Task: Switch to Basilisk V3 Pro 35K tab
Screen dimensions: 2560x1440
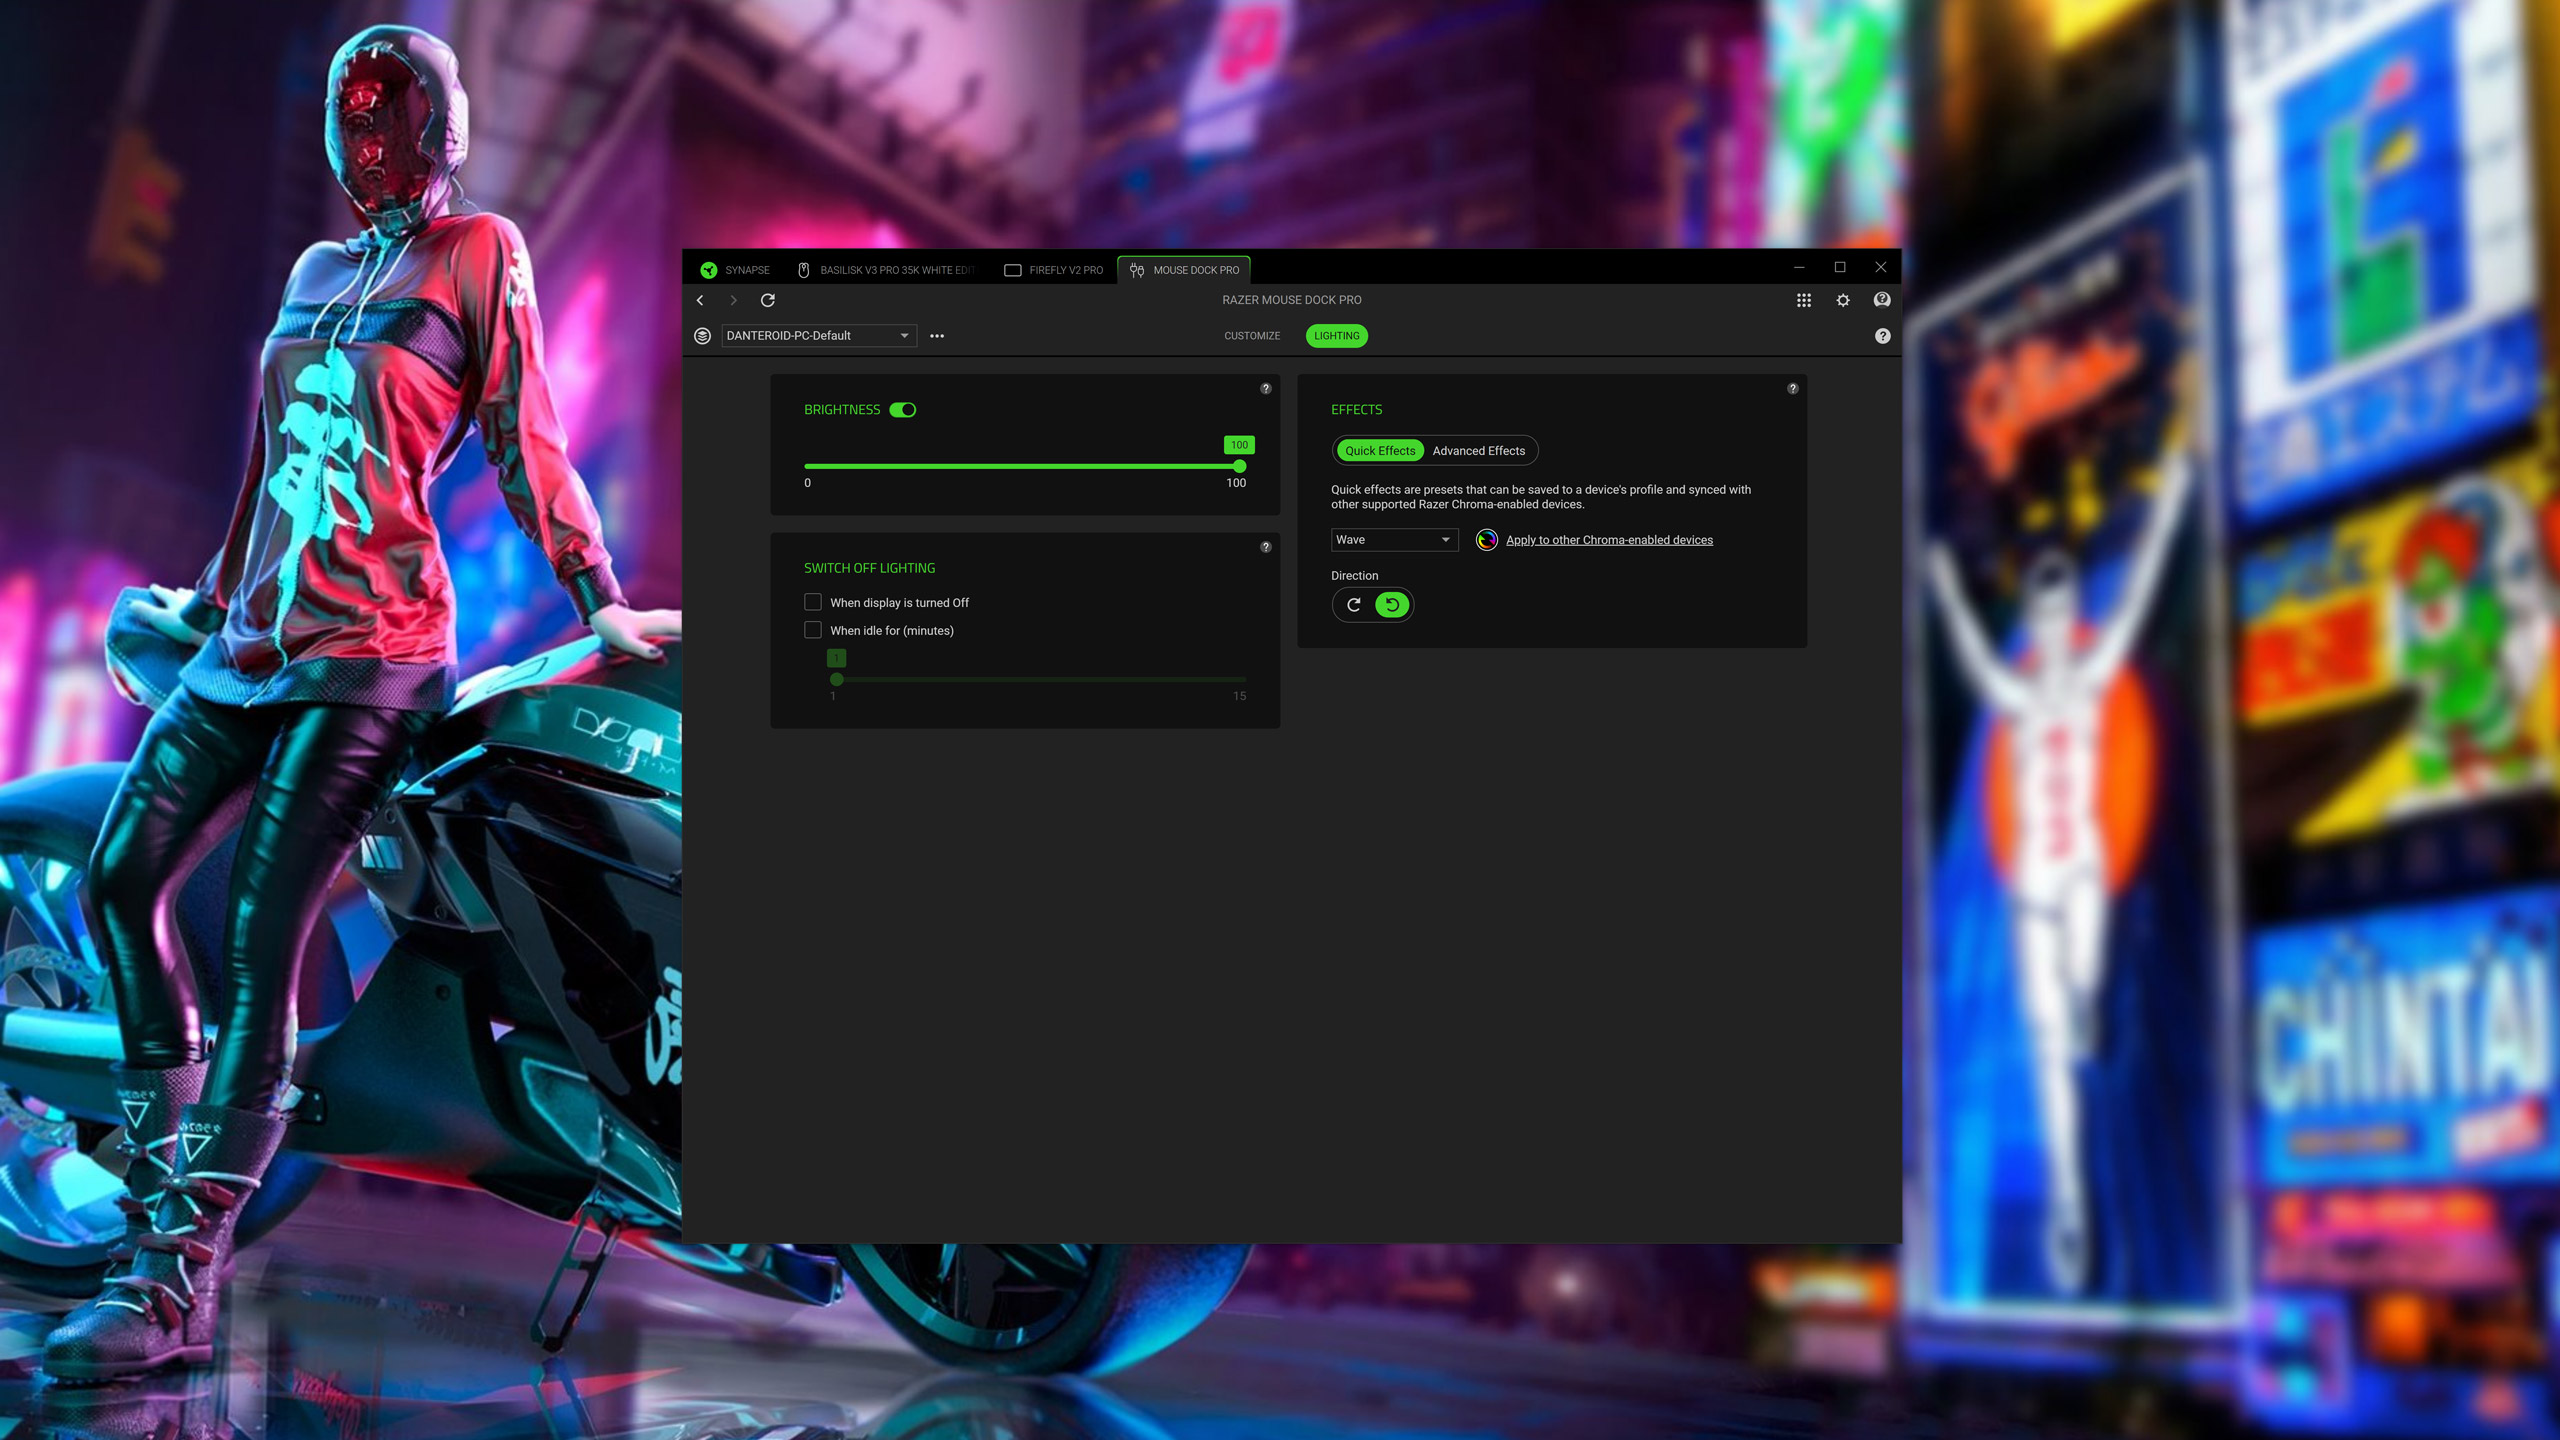Action: coord(885,270)
